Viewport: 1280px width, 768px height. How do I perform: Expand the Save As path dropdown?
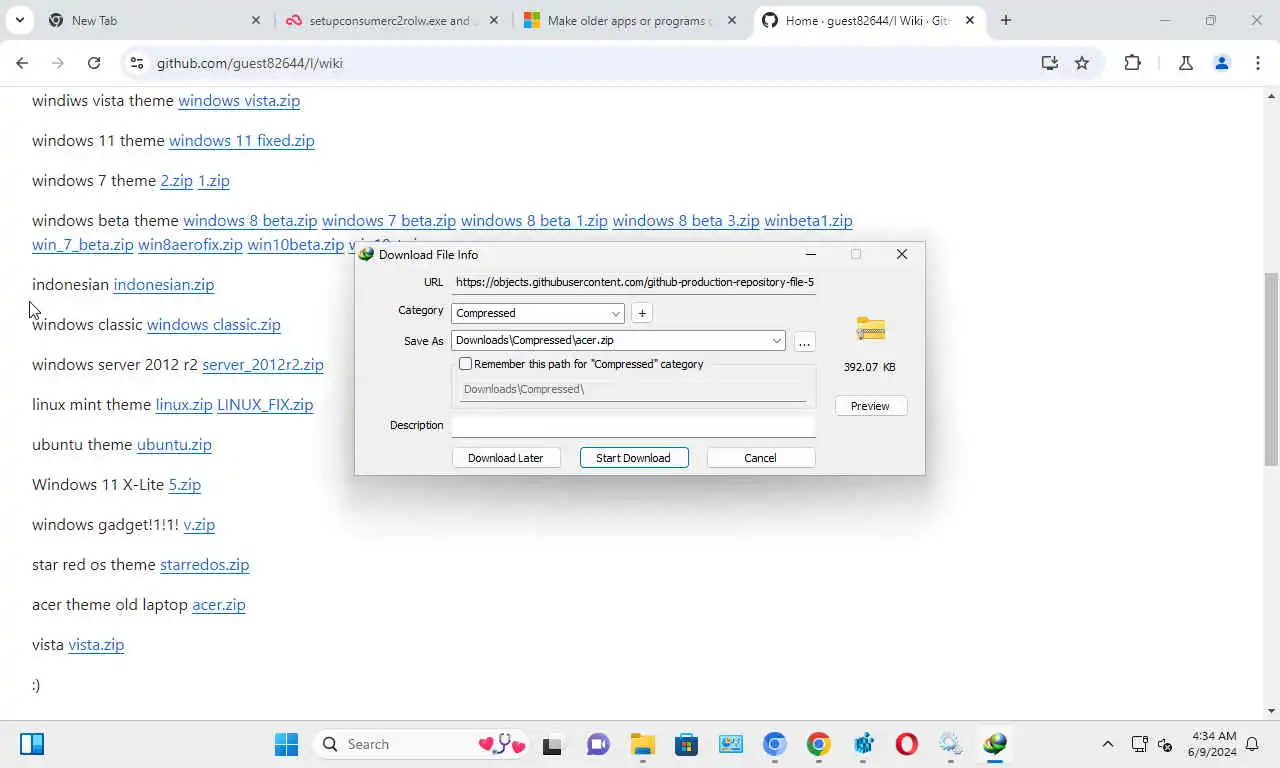point(776,340)
